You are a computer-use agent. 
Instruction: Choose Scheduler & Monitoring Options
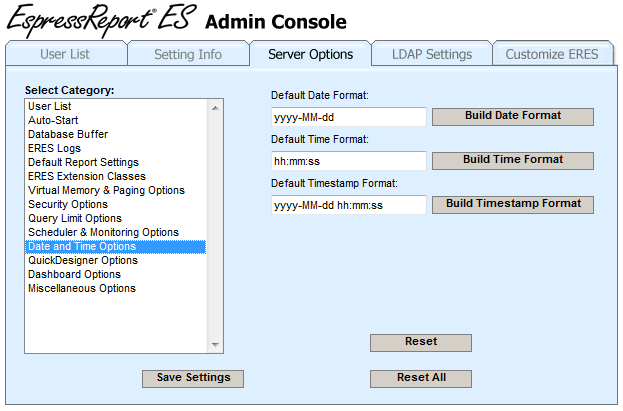(115, 232)
